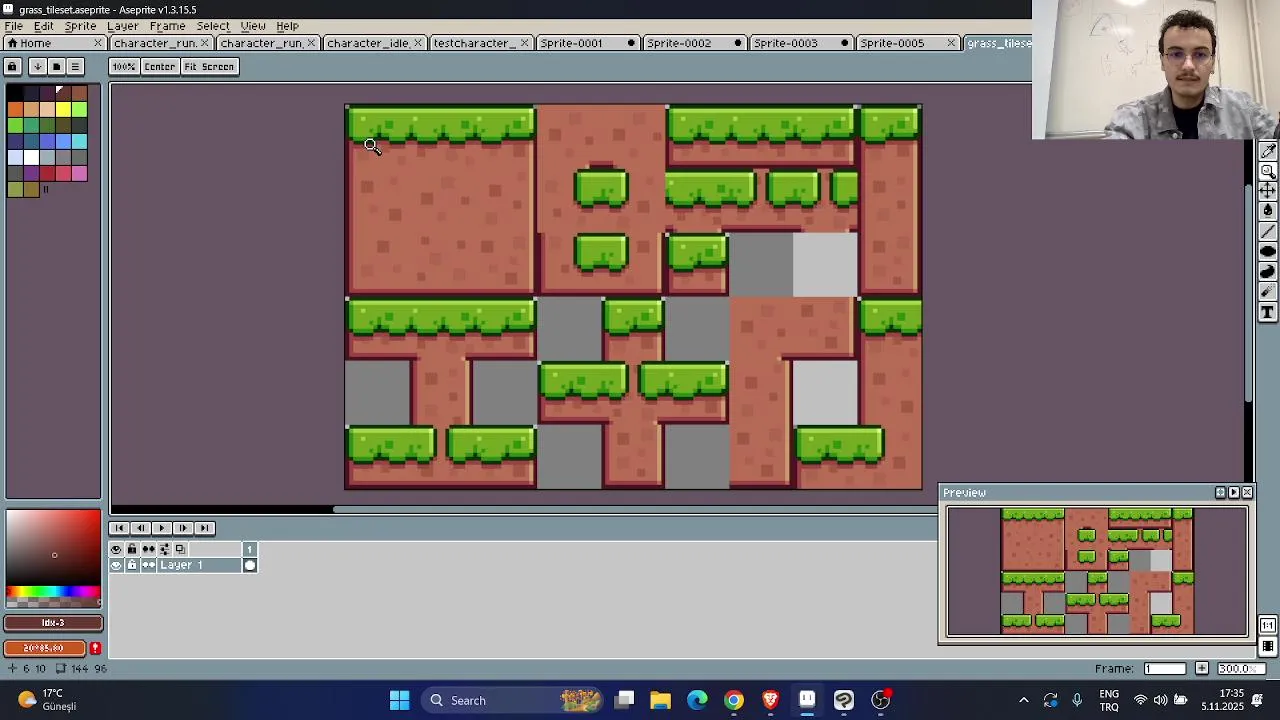Toggle lock on Layer 1
This screenshot has height=720, width=1280.
(132, 565)
